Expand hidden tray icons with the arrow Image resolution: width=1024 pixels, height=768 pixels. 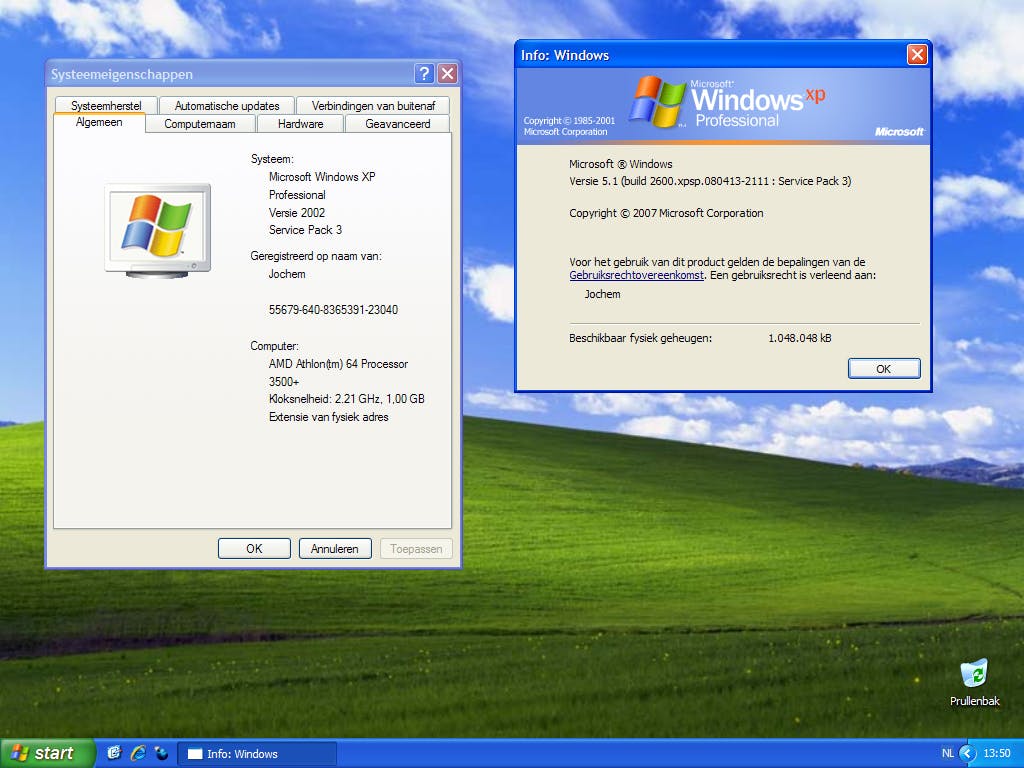[967, 753]
